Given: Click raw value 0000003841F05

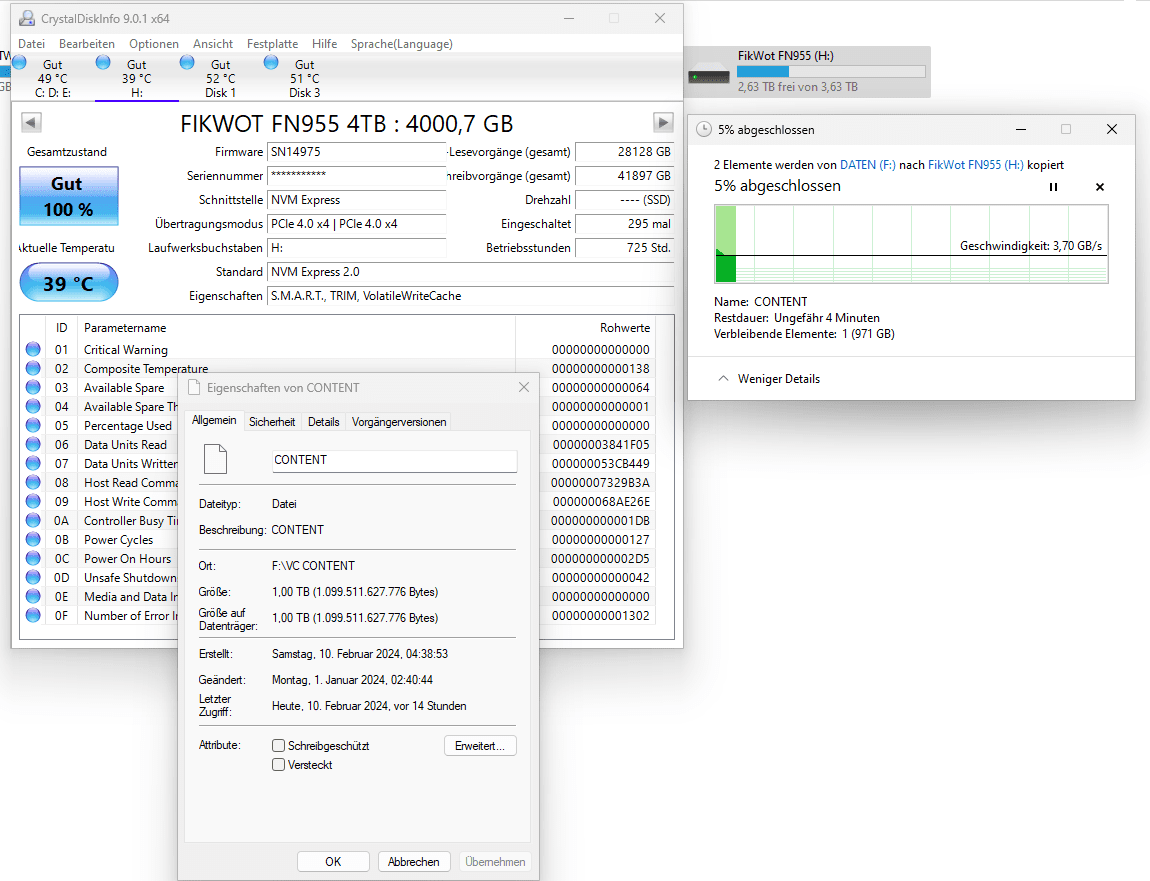Looking at the screenshot, I should click(x=601, y=445).
